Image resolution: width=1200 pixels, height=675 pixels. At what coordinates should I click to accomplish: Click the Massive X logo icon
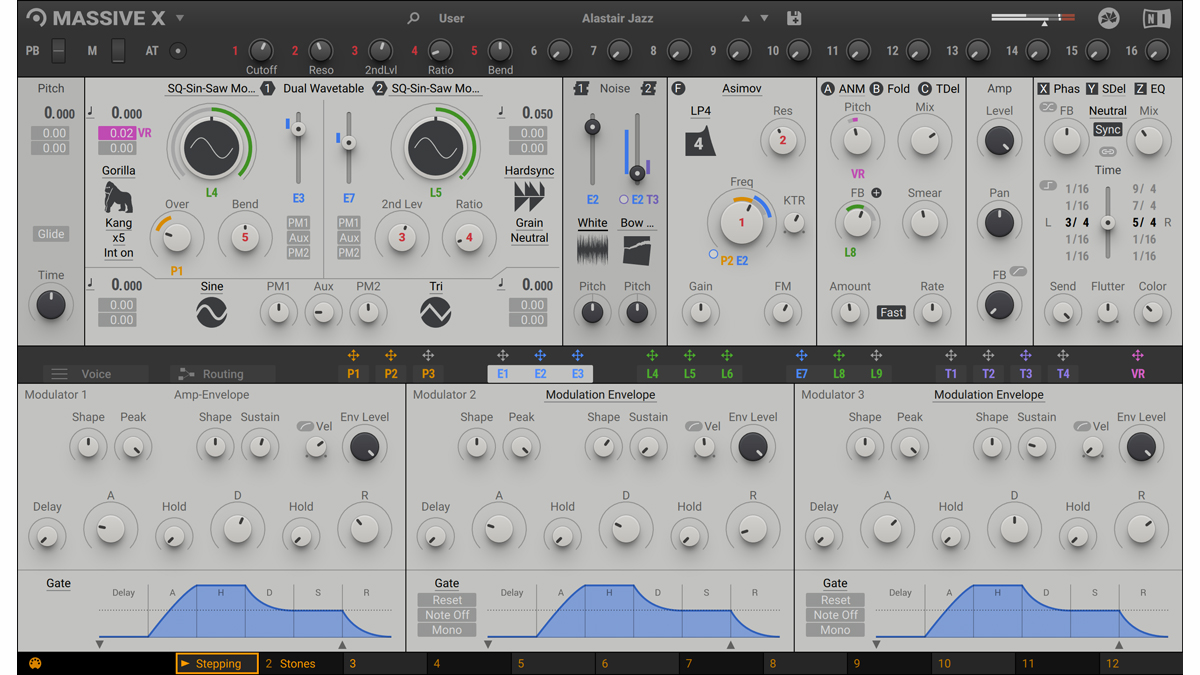(36, 18)
